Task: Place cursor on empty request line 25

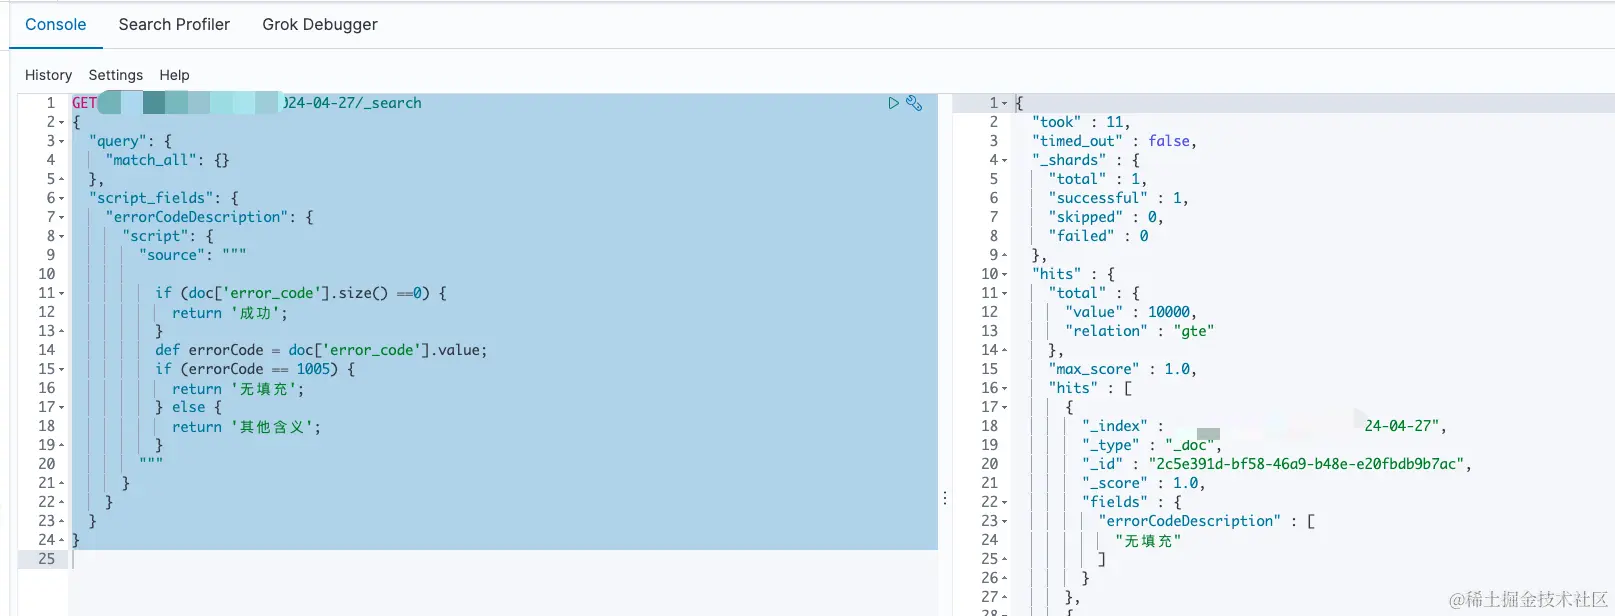Action: click(x=503, y=559)
